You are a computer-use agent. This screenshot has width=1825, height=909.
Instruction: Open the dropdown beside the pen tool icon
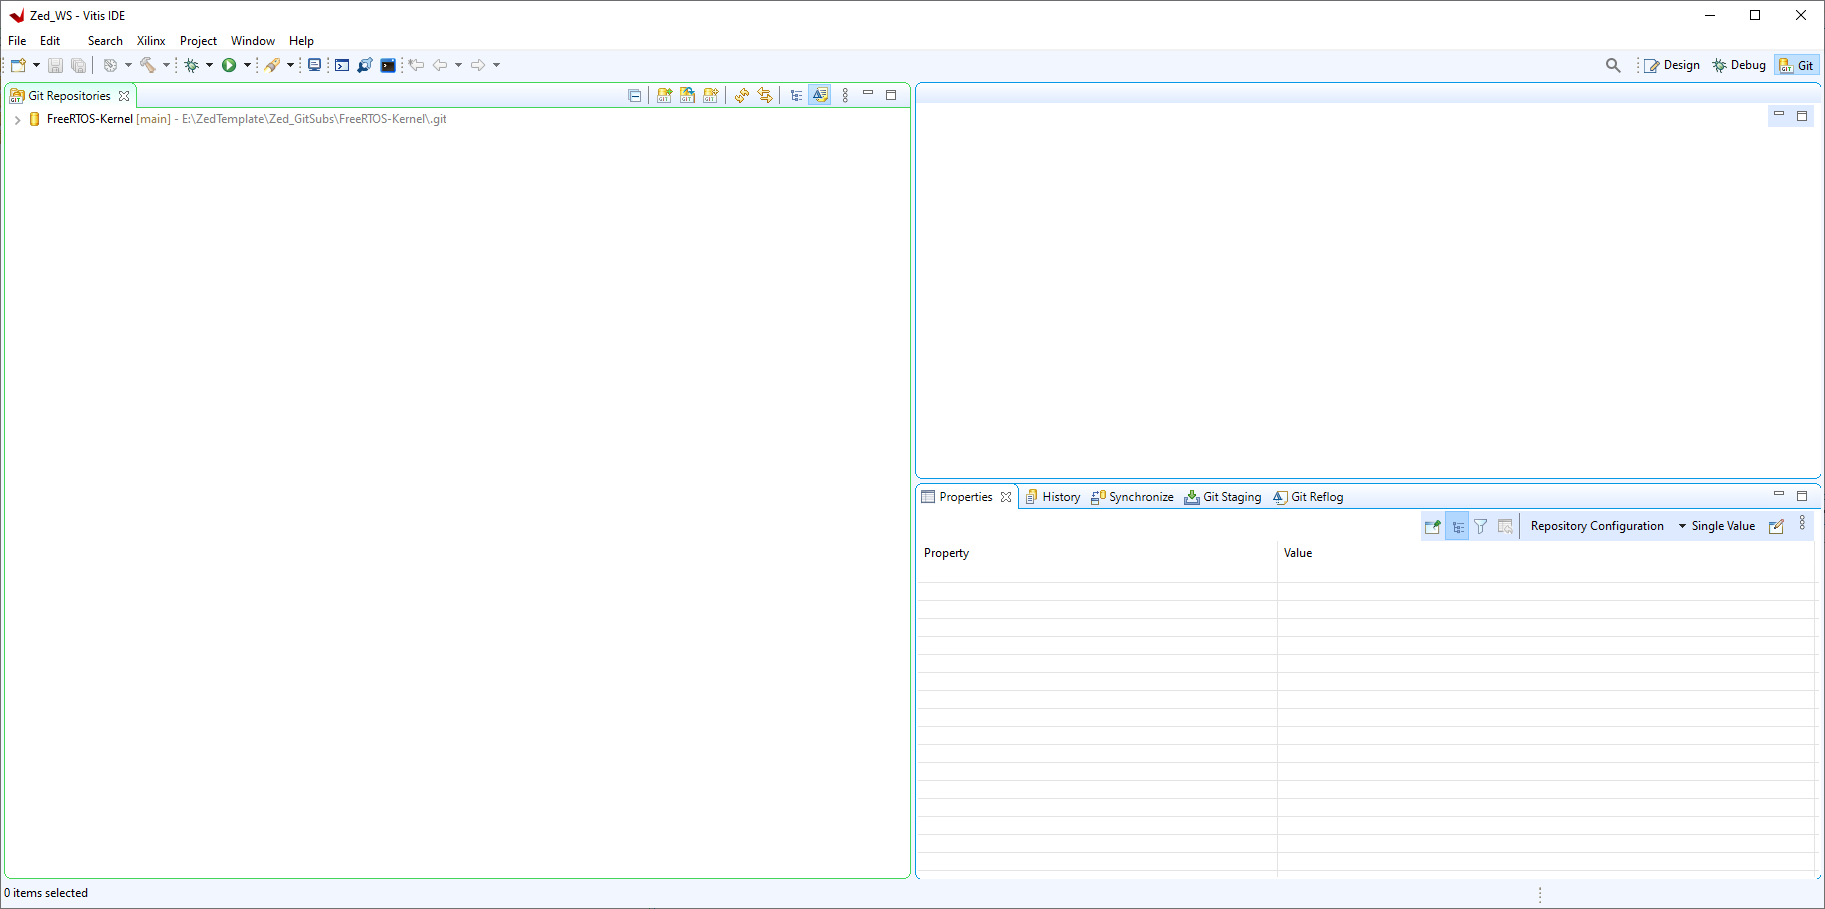coord(290,65)
